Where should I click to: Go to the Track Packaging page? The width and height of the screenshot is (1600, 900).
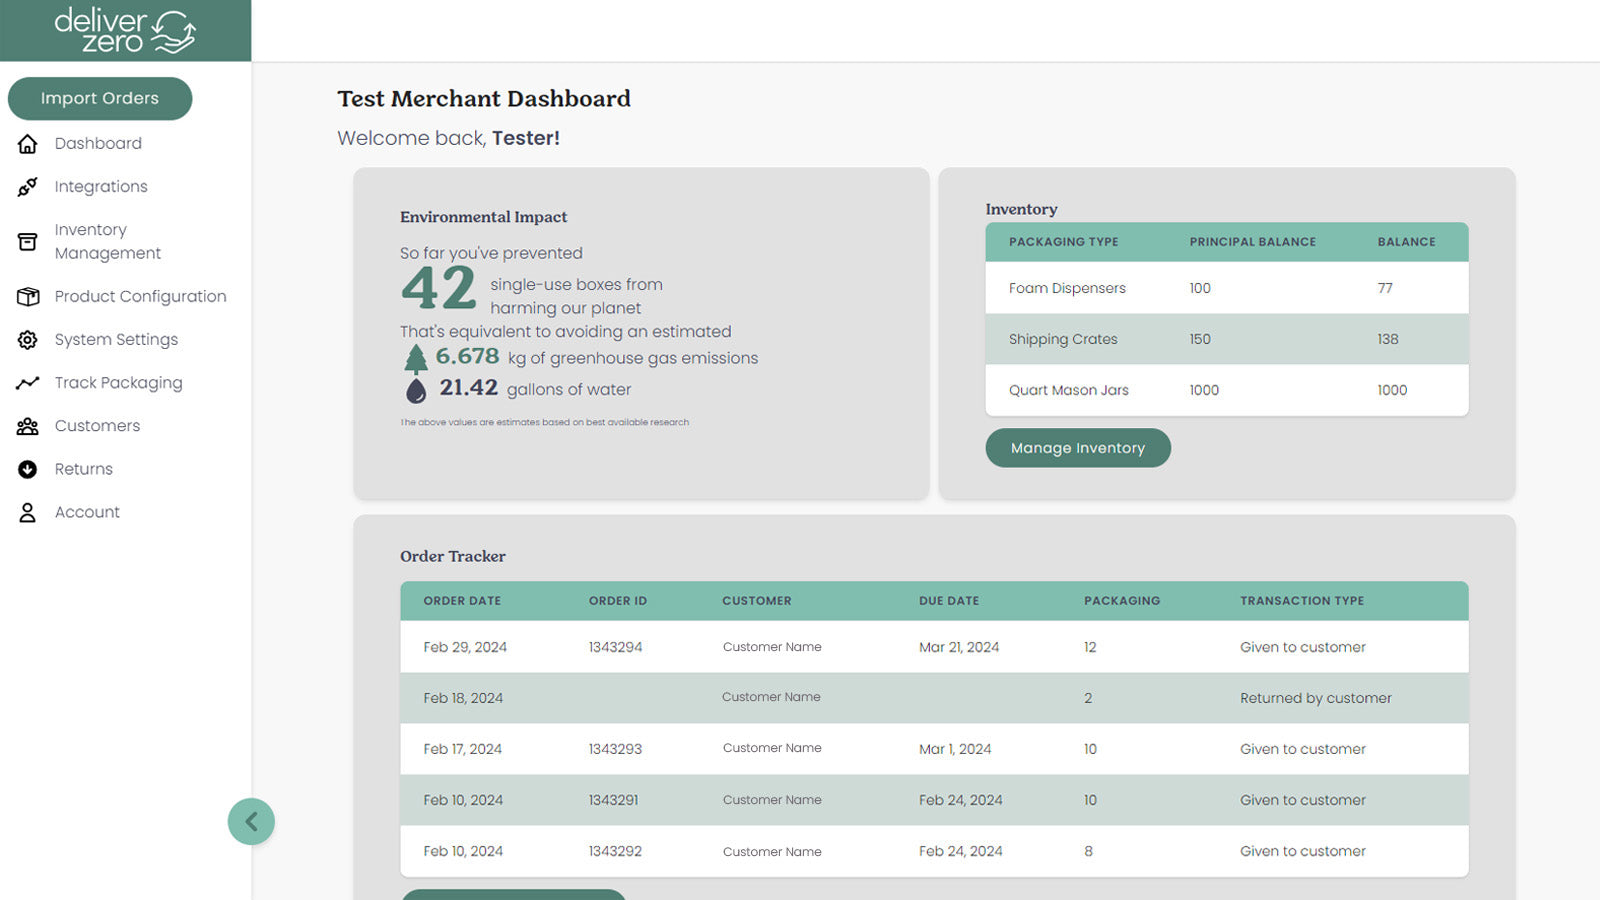[x=118, y=383]
